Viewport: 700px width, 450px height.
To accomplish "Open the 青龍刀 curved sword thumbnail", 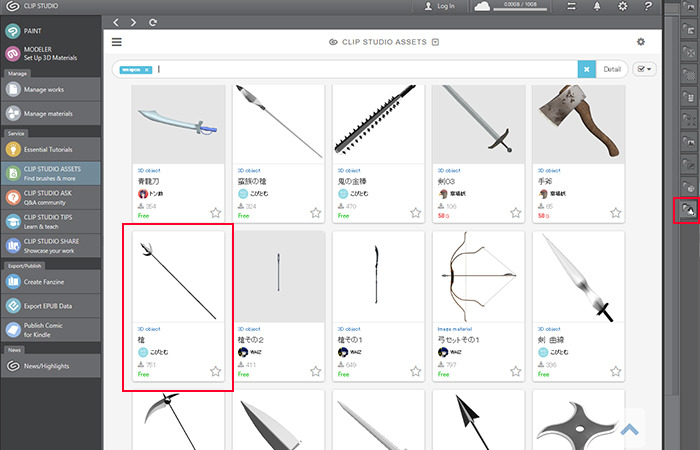I will click(x=179, y=124).
